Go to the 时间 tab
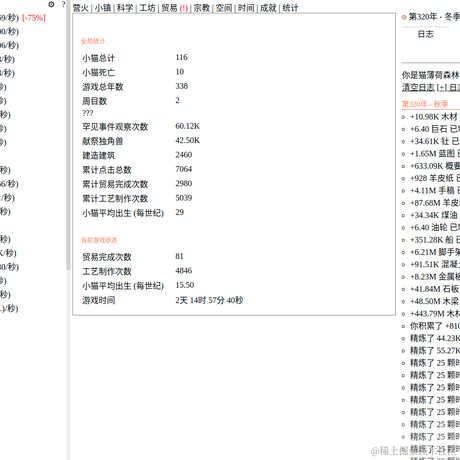Image resolution: width=460 pixels, height=460 pixels. [x=246, y=8]
